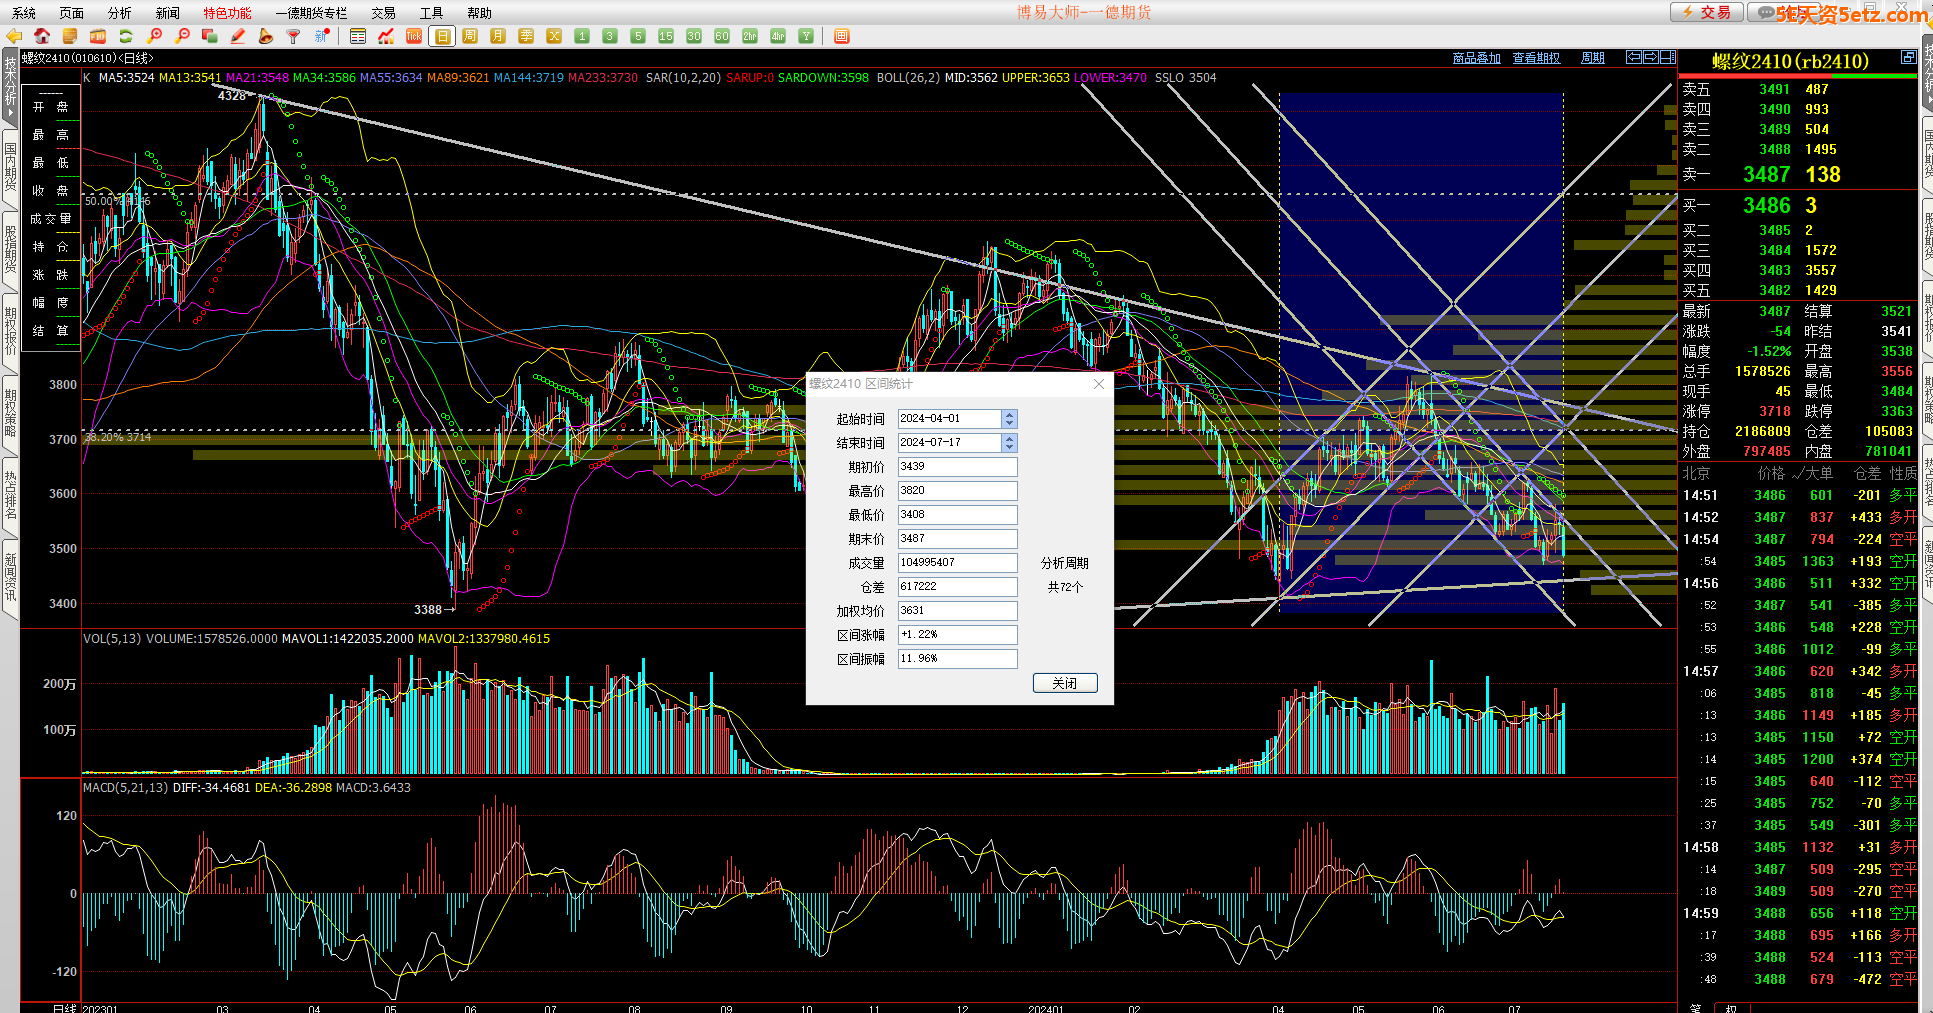Open the 商品叠加 link
The image size is (1933, 1013).
1477,58
